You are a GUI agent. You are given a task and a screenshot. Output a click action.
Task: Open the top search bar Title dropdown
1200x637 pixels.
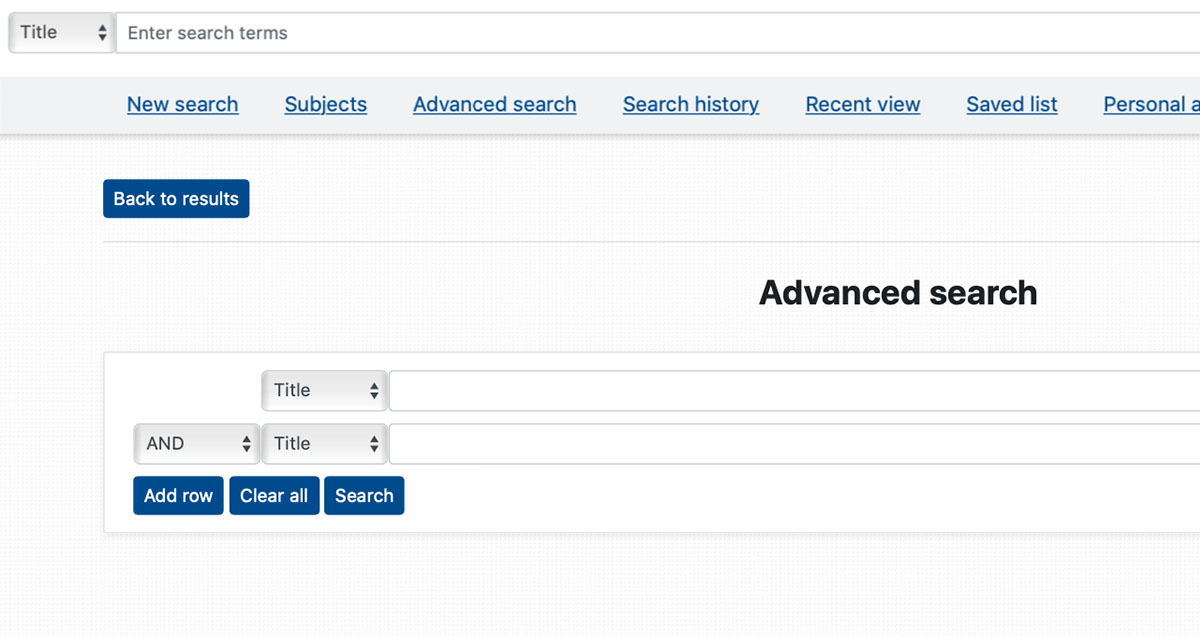tap(62, 32)
